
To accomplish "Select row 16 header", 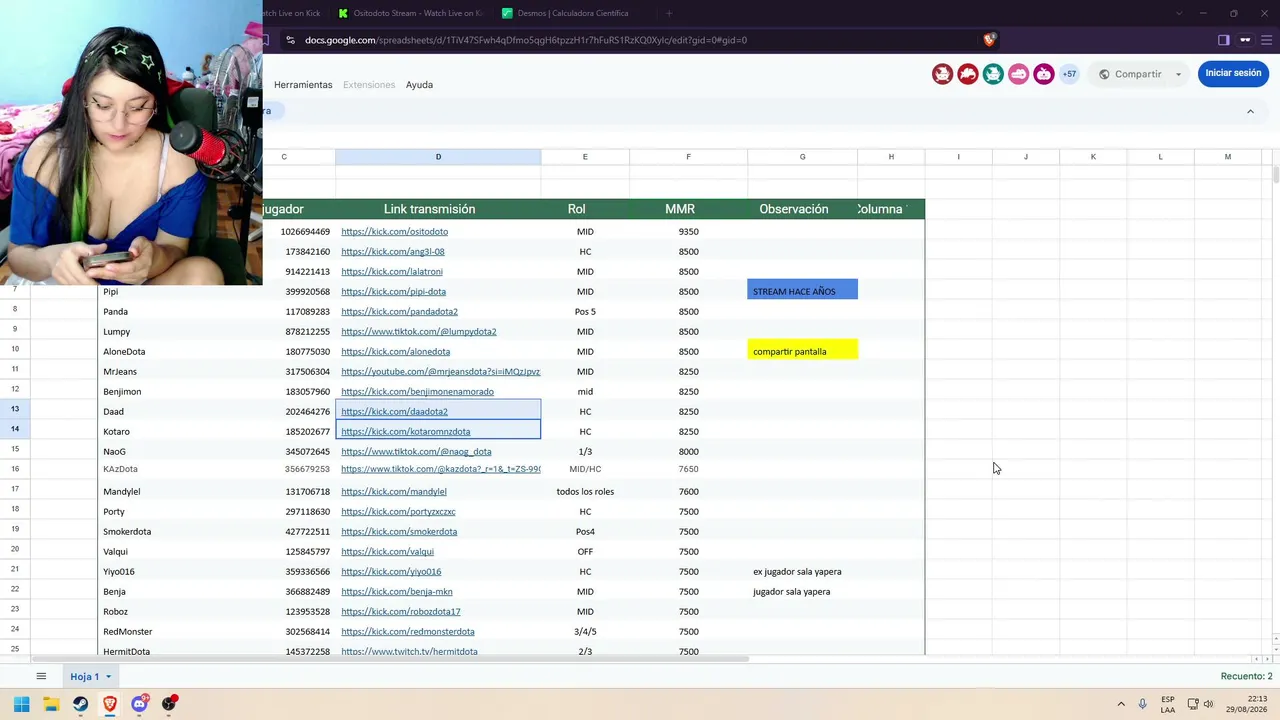I will [15, 469].
